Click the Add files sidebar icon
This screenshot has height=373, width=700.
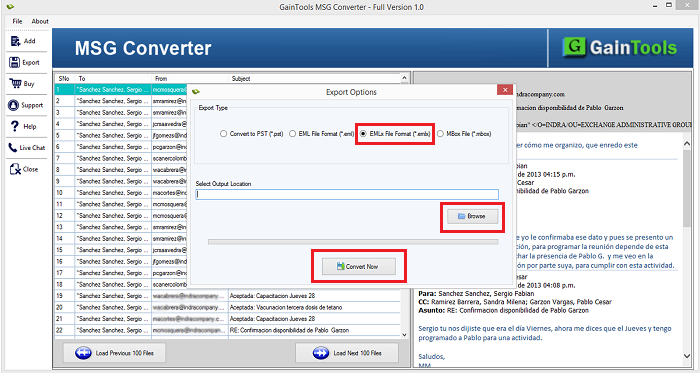click(x=15, y=41)
